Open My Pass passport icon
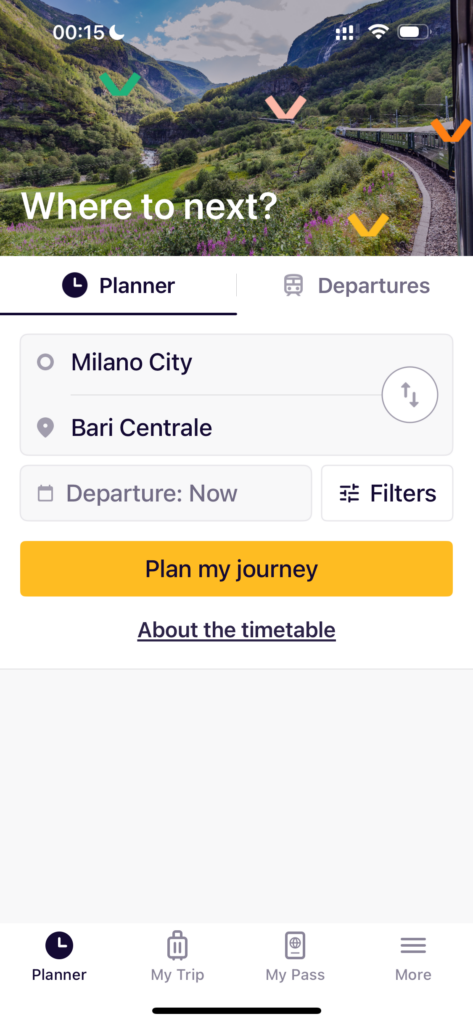The width and height of the screenshot is (473, 1024). tap(295, 945)
